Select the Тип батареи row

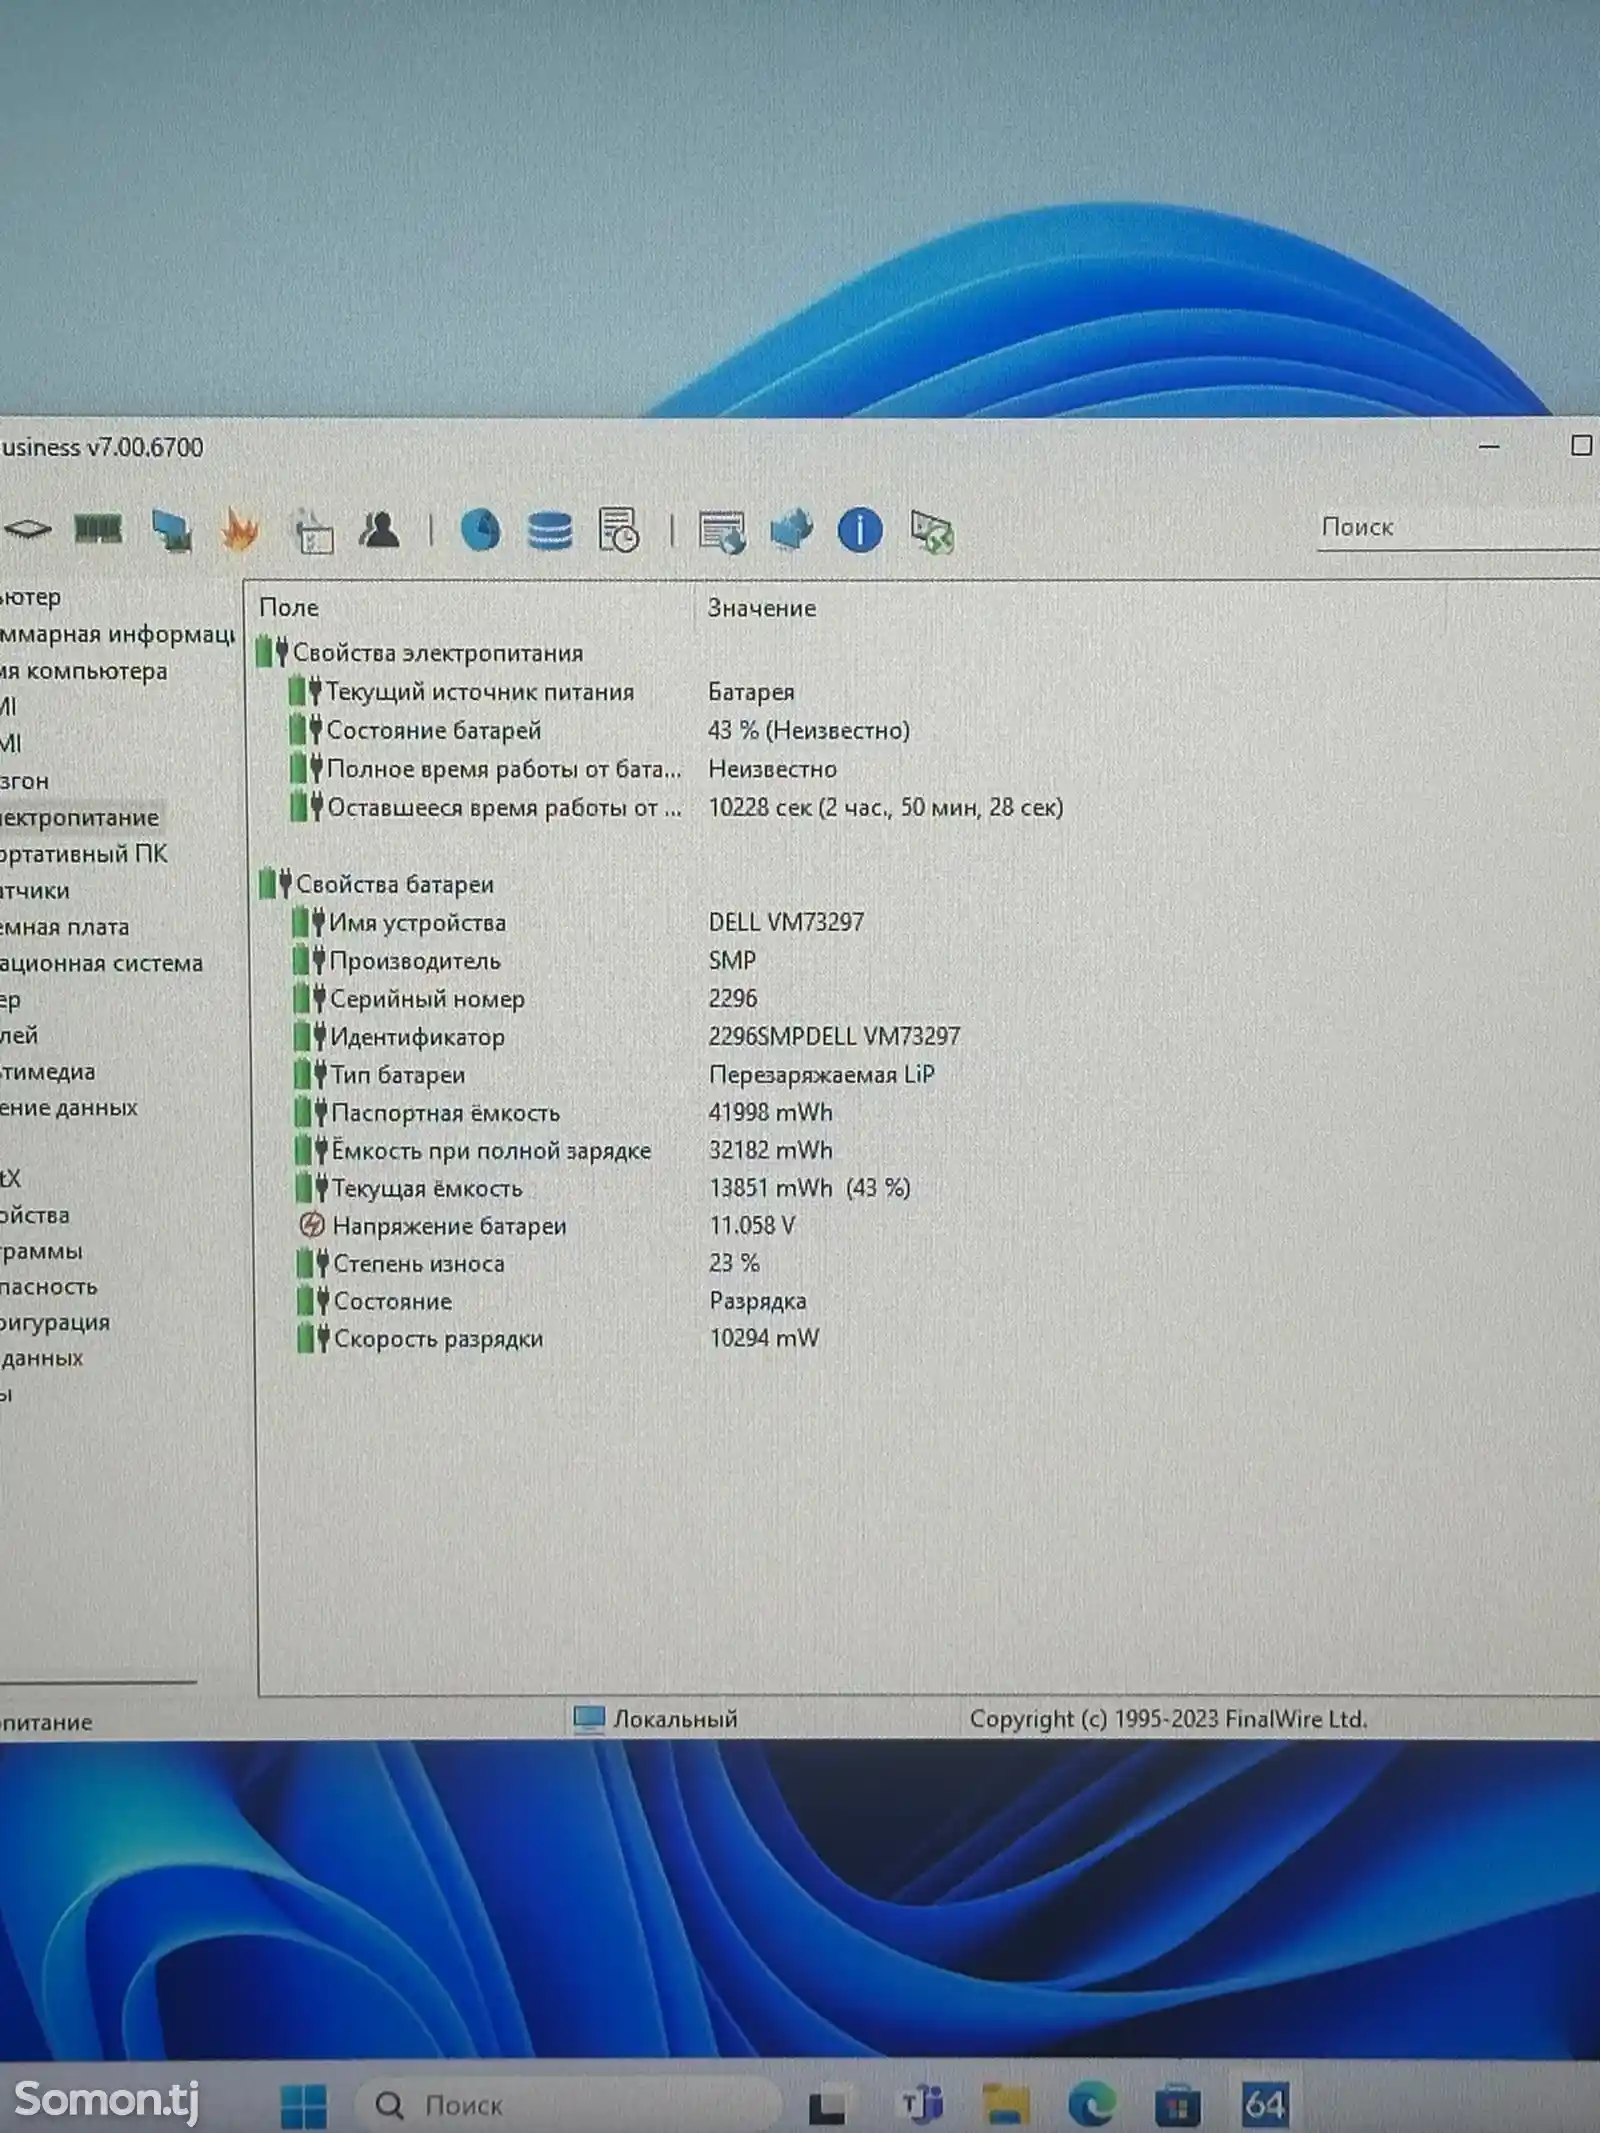coord(615,1074)
